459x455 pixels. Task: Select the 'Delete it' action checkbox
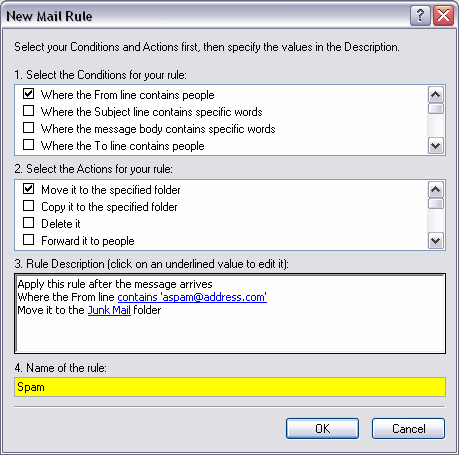(x=29, y=223)
